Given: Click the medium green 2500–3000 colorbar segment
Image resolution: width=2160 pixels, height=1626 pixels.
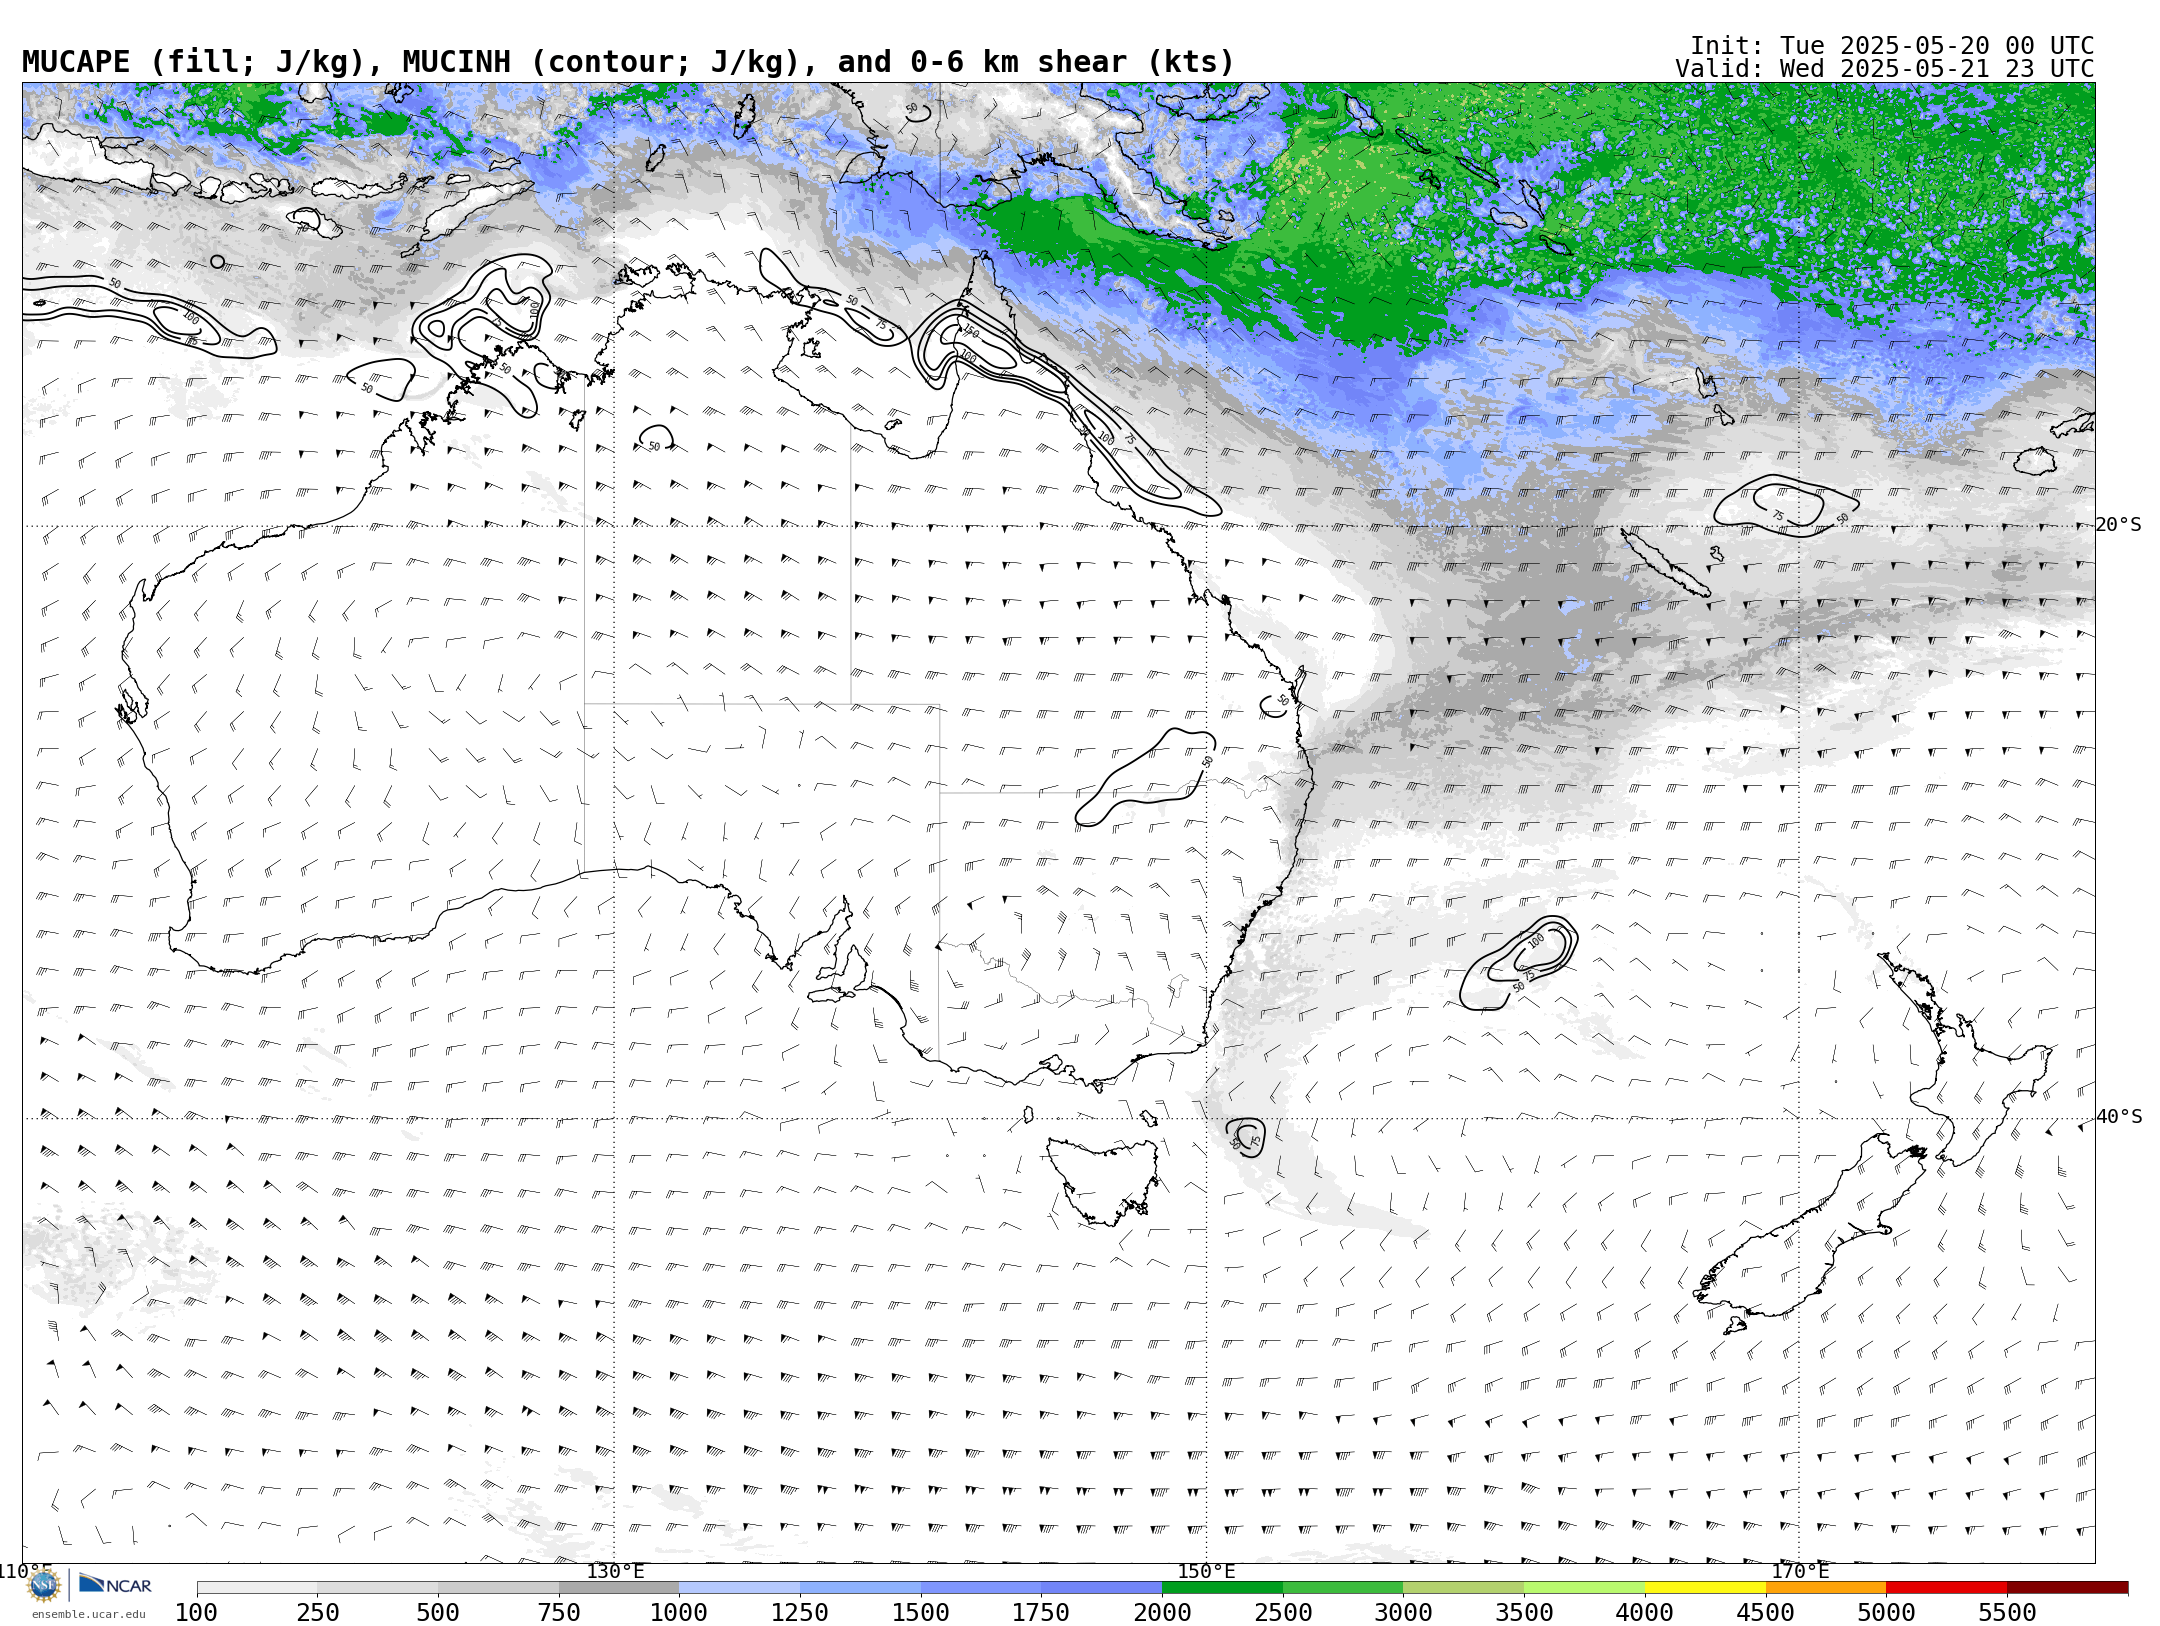Looking at the screenshot, I should pos(1343,1588).
